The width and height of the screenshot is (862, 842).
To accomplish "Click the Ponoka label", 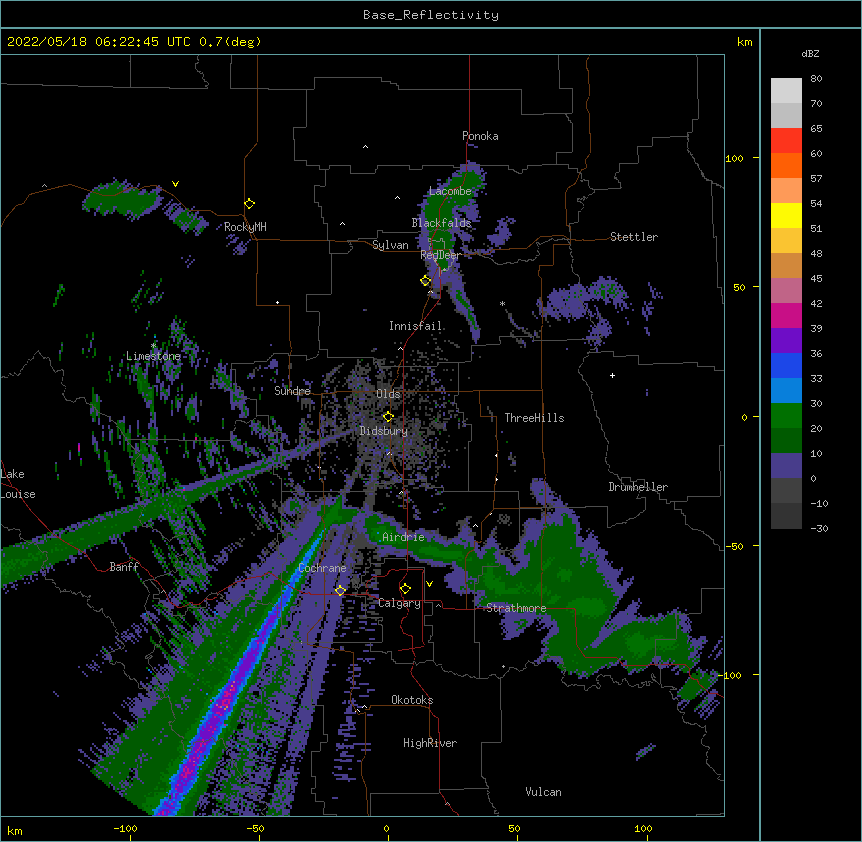I will [x=480, y=136].
